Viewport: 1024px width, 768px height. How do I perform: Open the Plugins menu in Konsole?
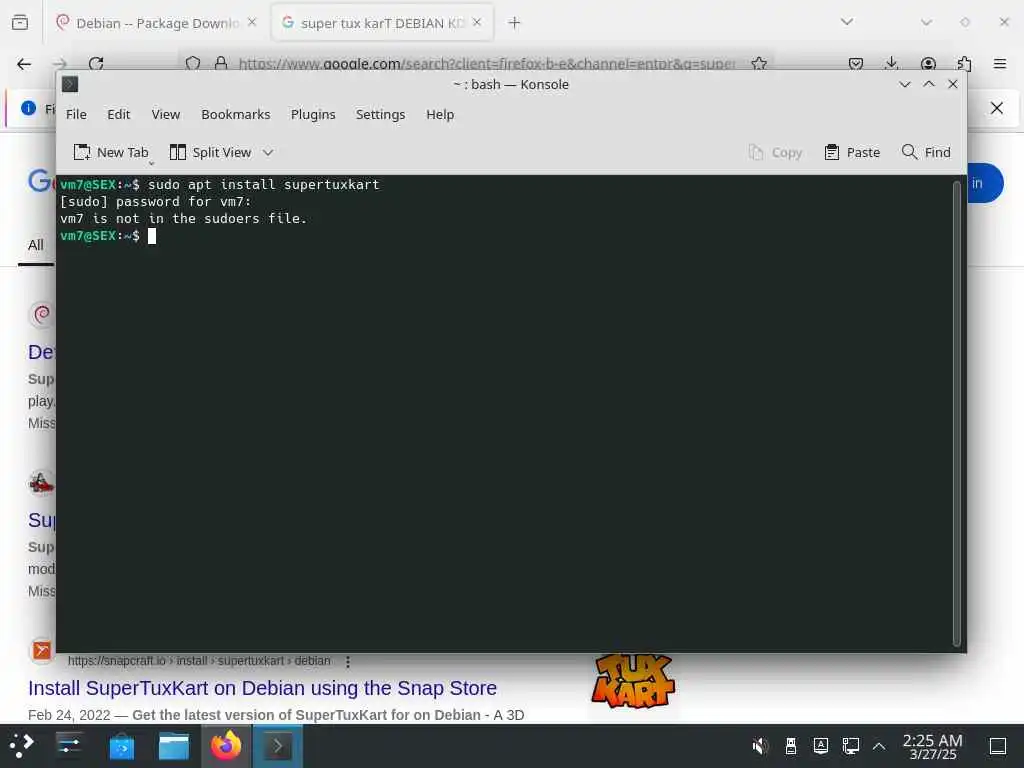click(313, 114)
